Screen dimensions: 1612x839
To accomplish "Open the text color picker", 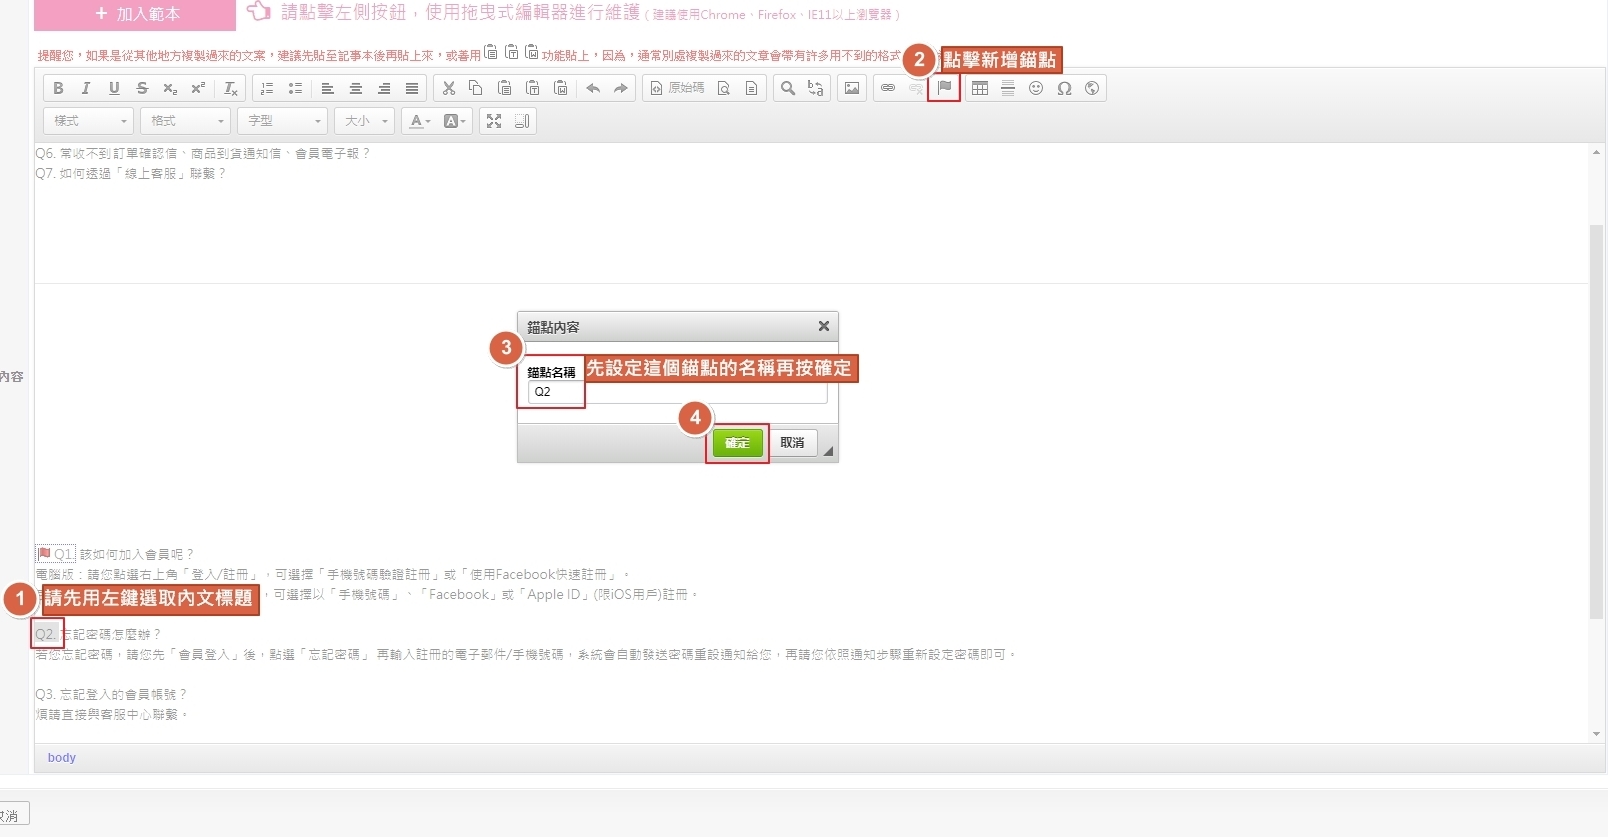I will [x=419, y=121].
